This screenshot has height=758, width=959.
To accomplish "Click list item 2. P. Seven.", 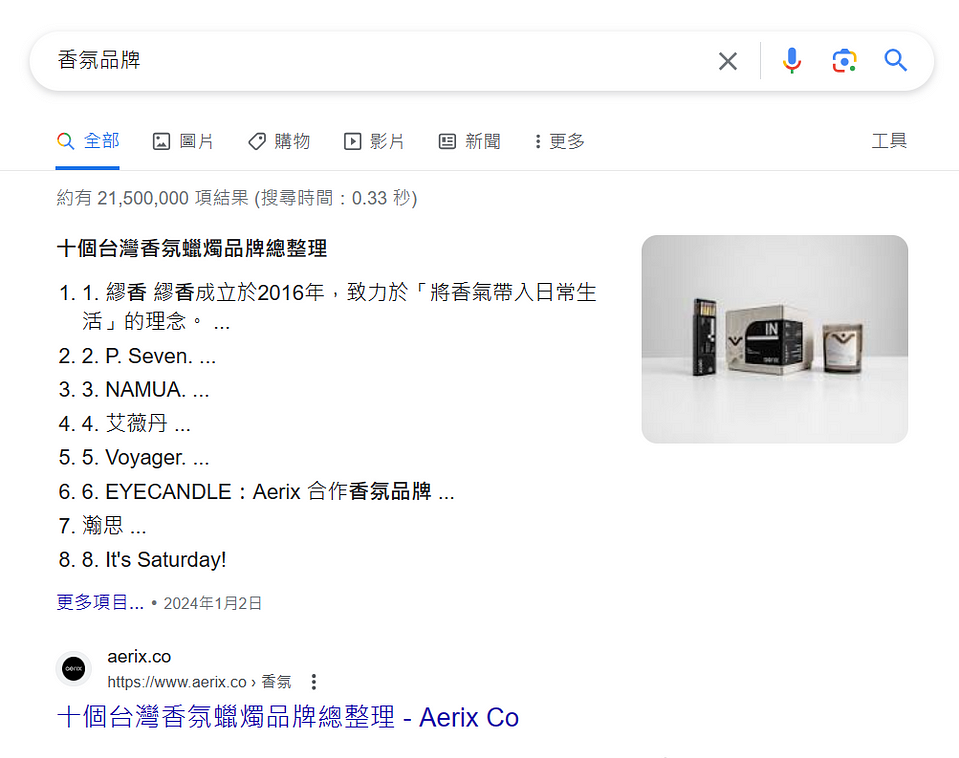I will [137, 355].
